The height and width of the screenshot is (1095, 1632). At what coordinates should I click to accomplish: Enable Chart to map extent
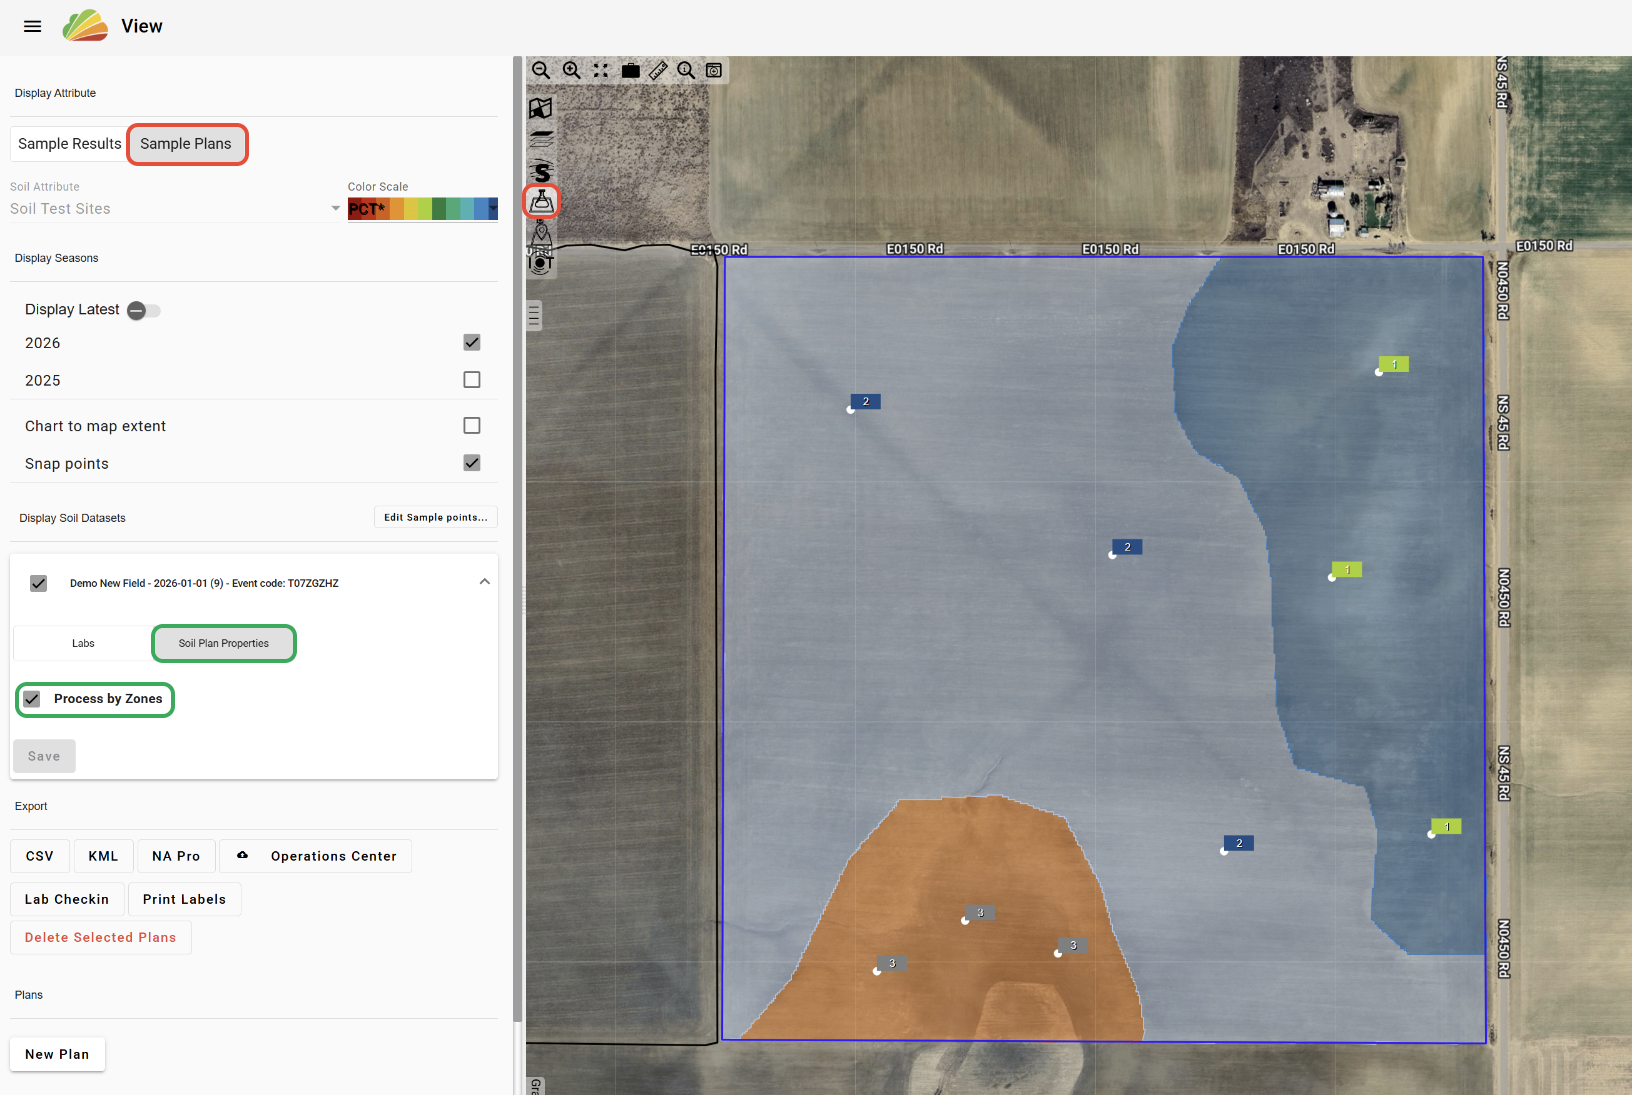(x=472, y=425)
